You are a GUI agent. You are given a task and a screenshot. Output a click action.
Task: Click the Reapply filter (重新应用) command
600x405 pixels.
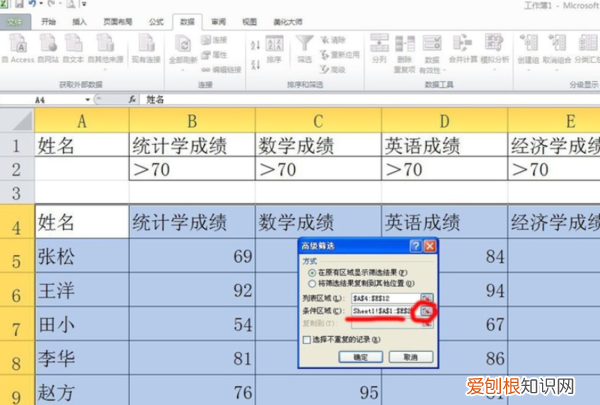(x=340, y=55)
